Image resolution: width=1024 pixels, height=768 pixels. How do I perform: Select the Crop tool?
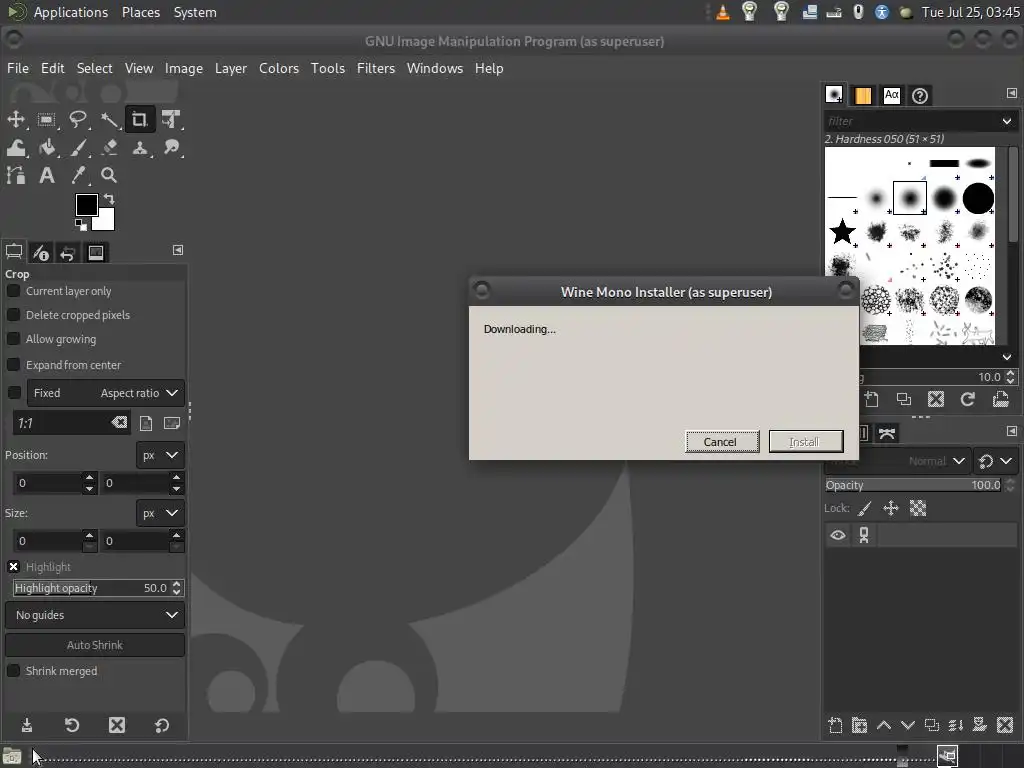tap(140, 120)
